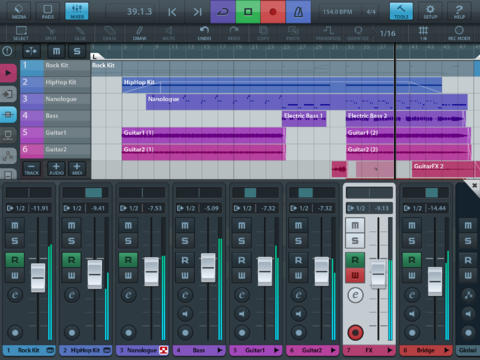Expand the Guitar1 channel name arrow
The width and height of the screenshot is (480, 360).
[x=276, y=350]
